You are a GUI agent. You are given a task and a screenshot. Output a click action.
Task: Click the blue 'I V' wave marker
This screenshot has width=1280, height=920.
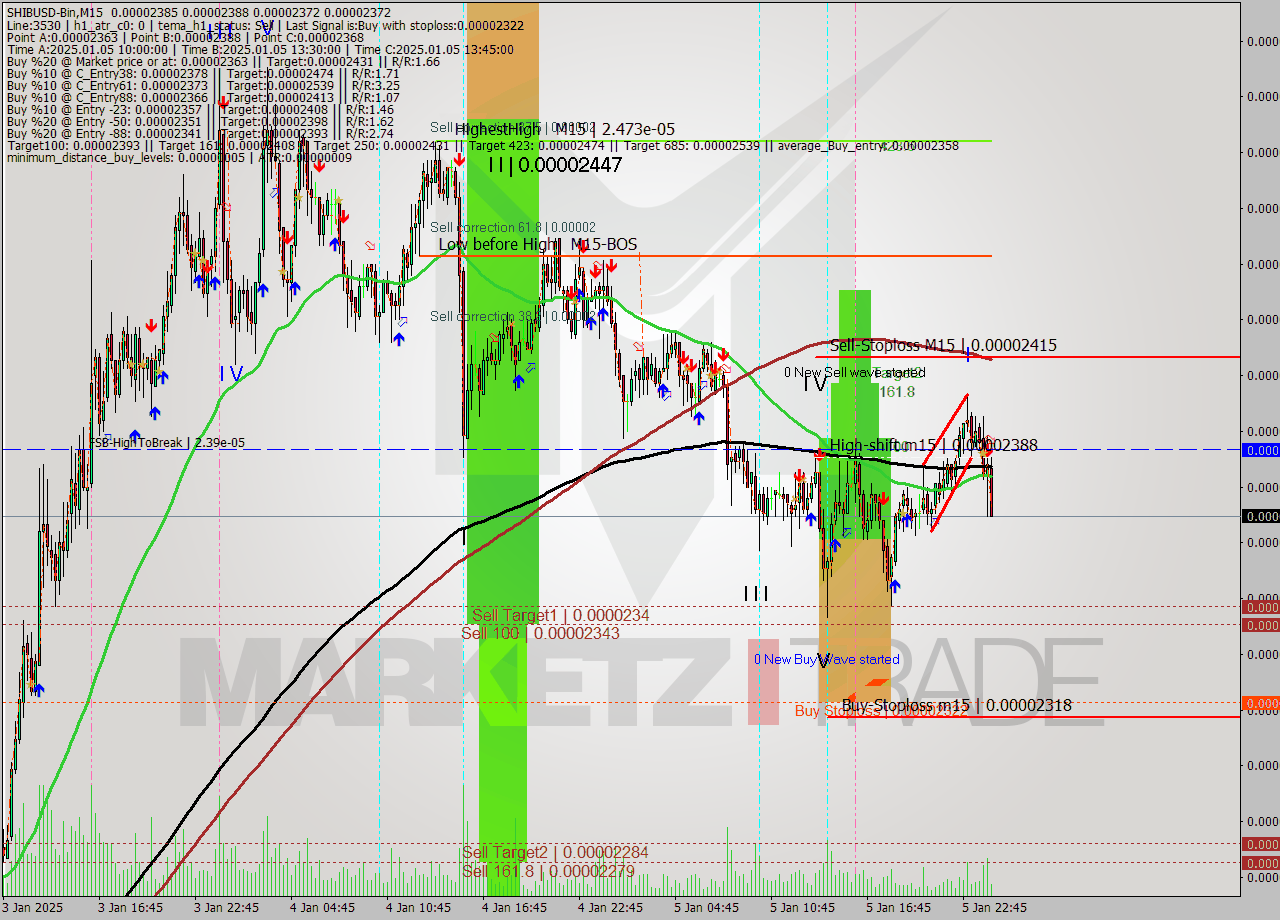pos(231,373)
